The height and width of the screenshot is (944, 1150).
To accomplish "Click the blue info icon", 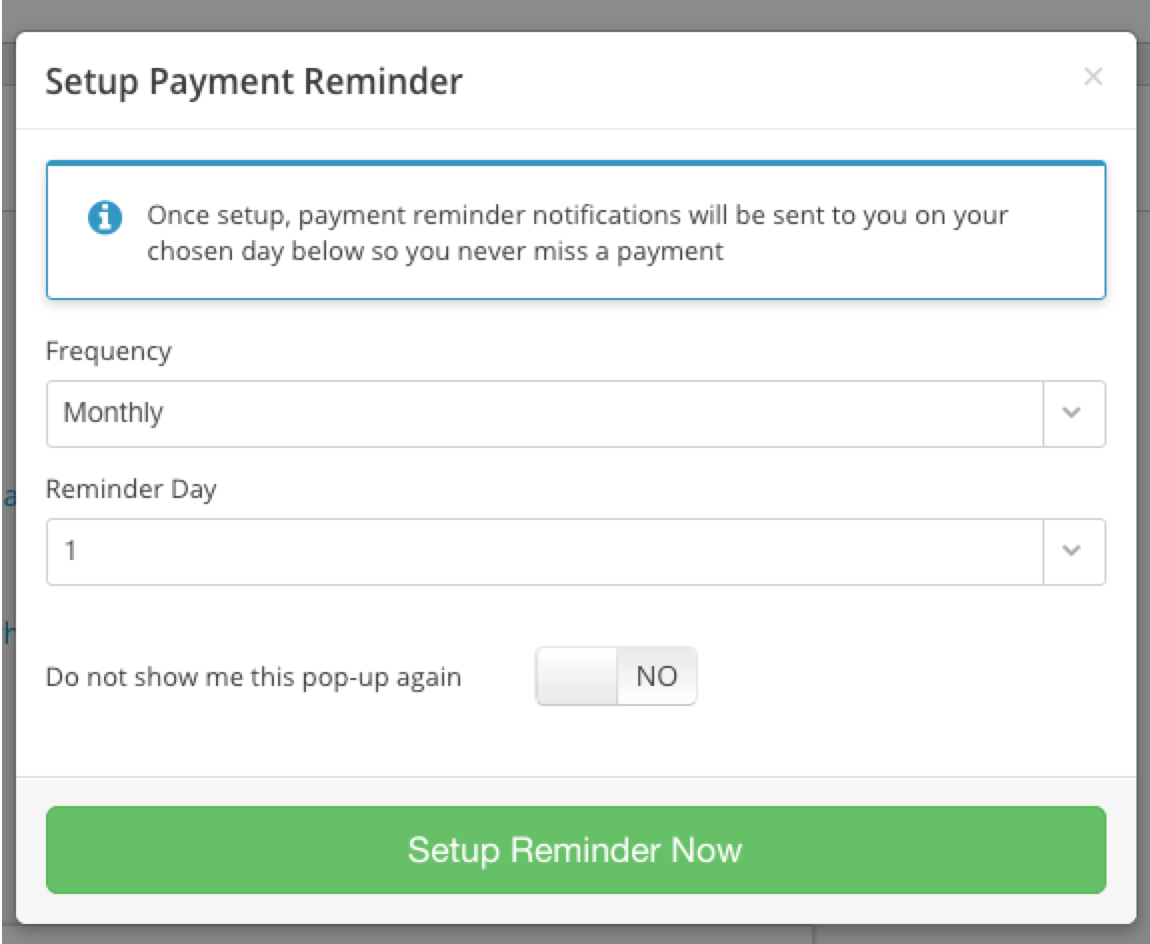I will coord(105,218).
